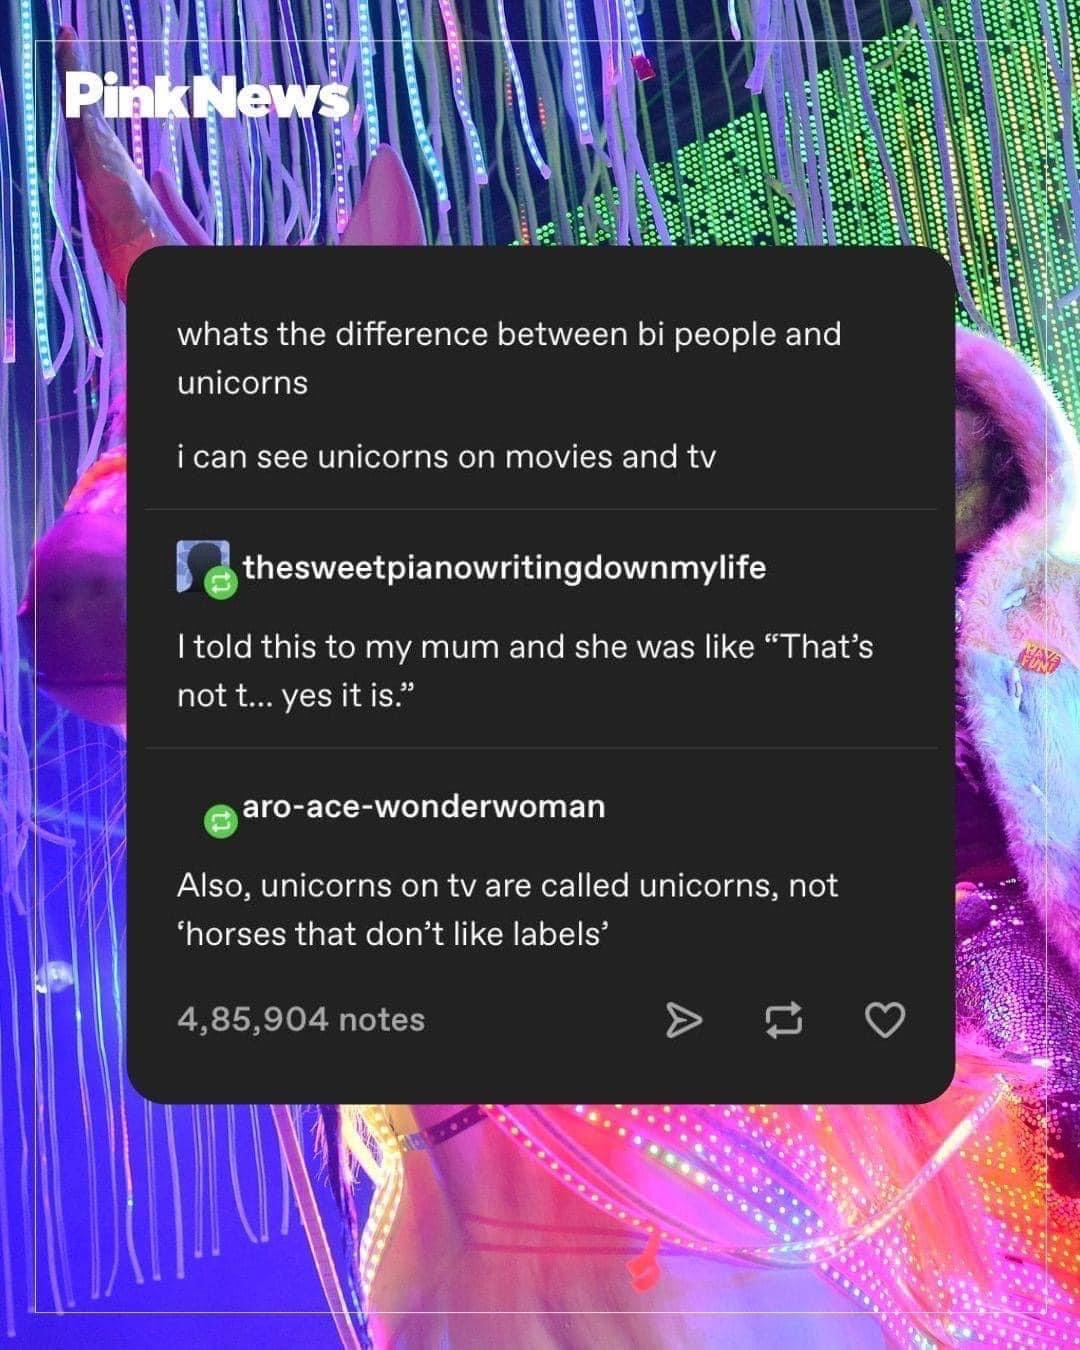Like the post with the heart icon
Viewport: 1080px width, 1350px height.
pyautogui.click(x=884, y=1020)
